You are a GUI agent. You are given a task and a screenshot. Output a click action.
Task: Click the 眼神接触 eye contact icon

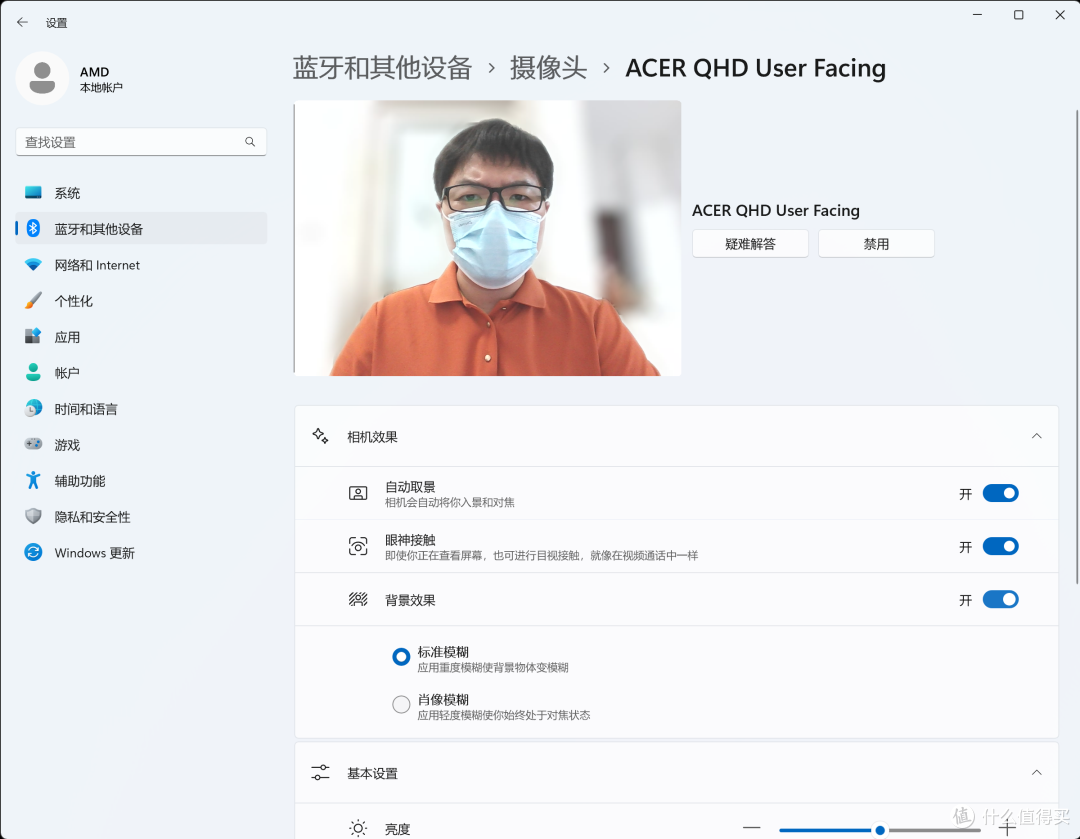(x=358, y=546)
